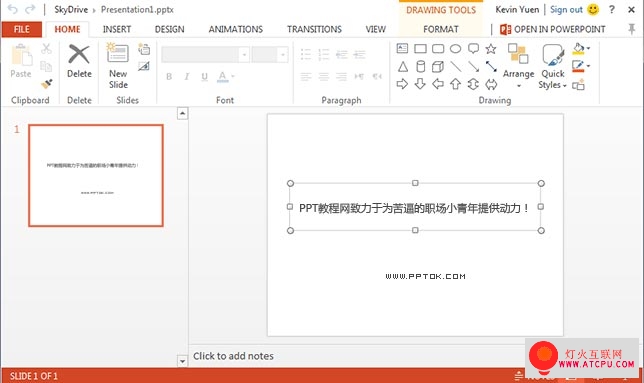
Task: Select the Triangle shape
Action: click(402, 67)
